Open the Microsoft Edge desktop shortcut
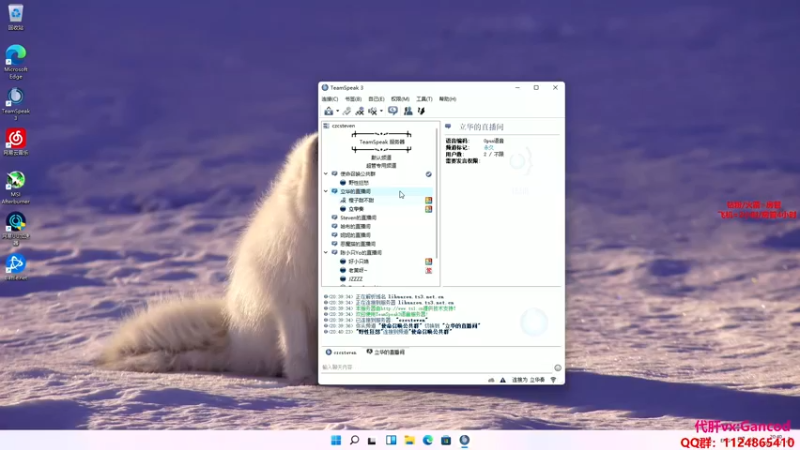 15,62
